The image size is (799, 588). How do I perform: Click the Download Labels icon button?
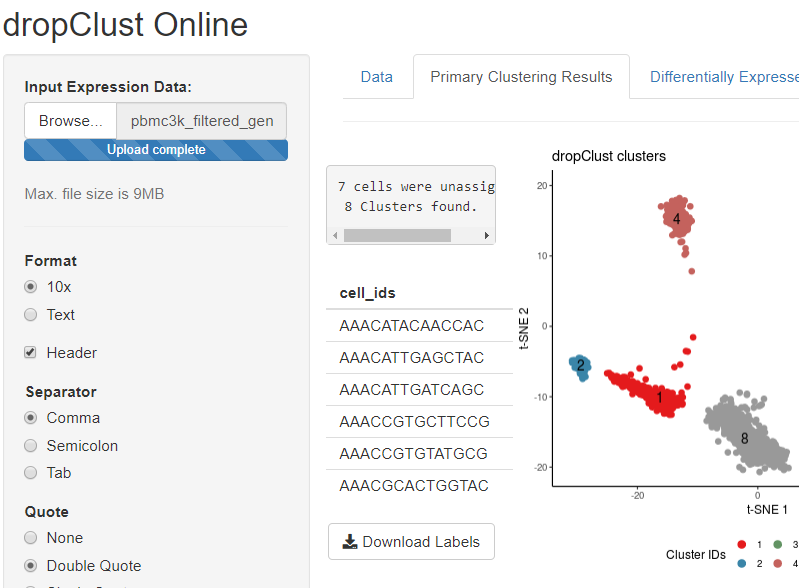[x=411, y=542]
